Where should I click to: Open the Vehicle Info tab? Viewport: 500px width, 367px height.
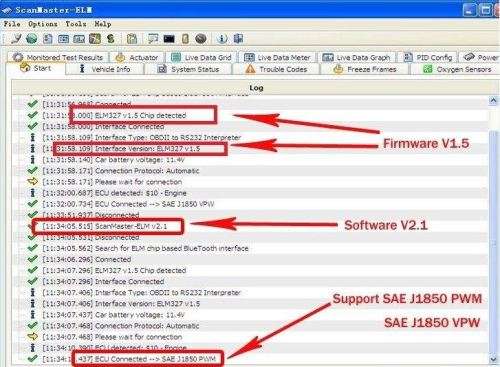(105, 69)
